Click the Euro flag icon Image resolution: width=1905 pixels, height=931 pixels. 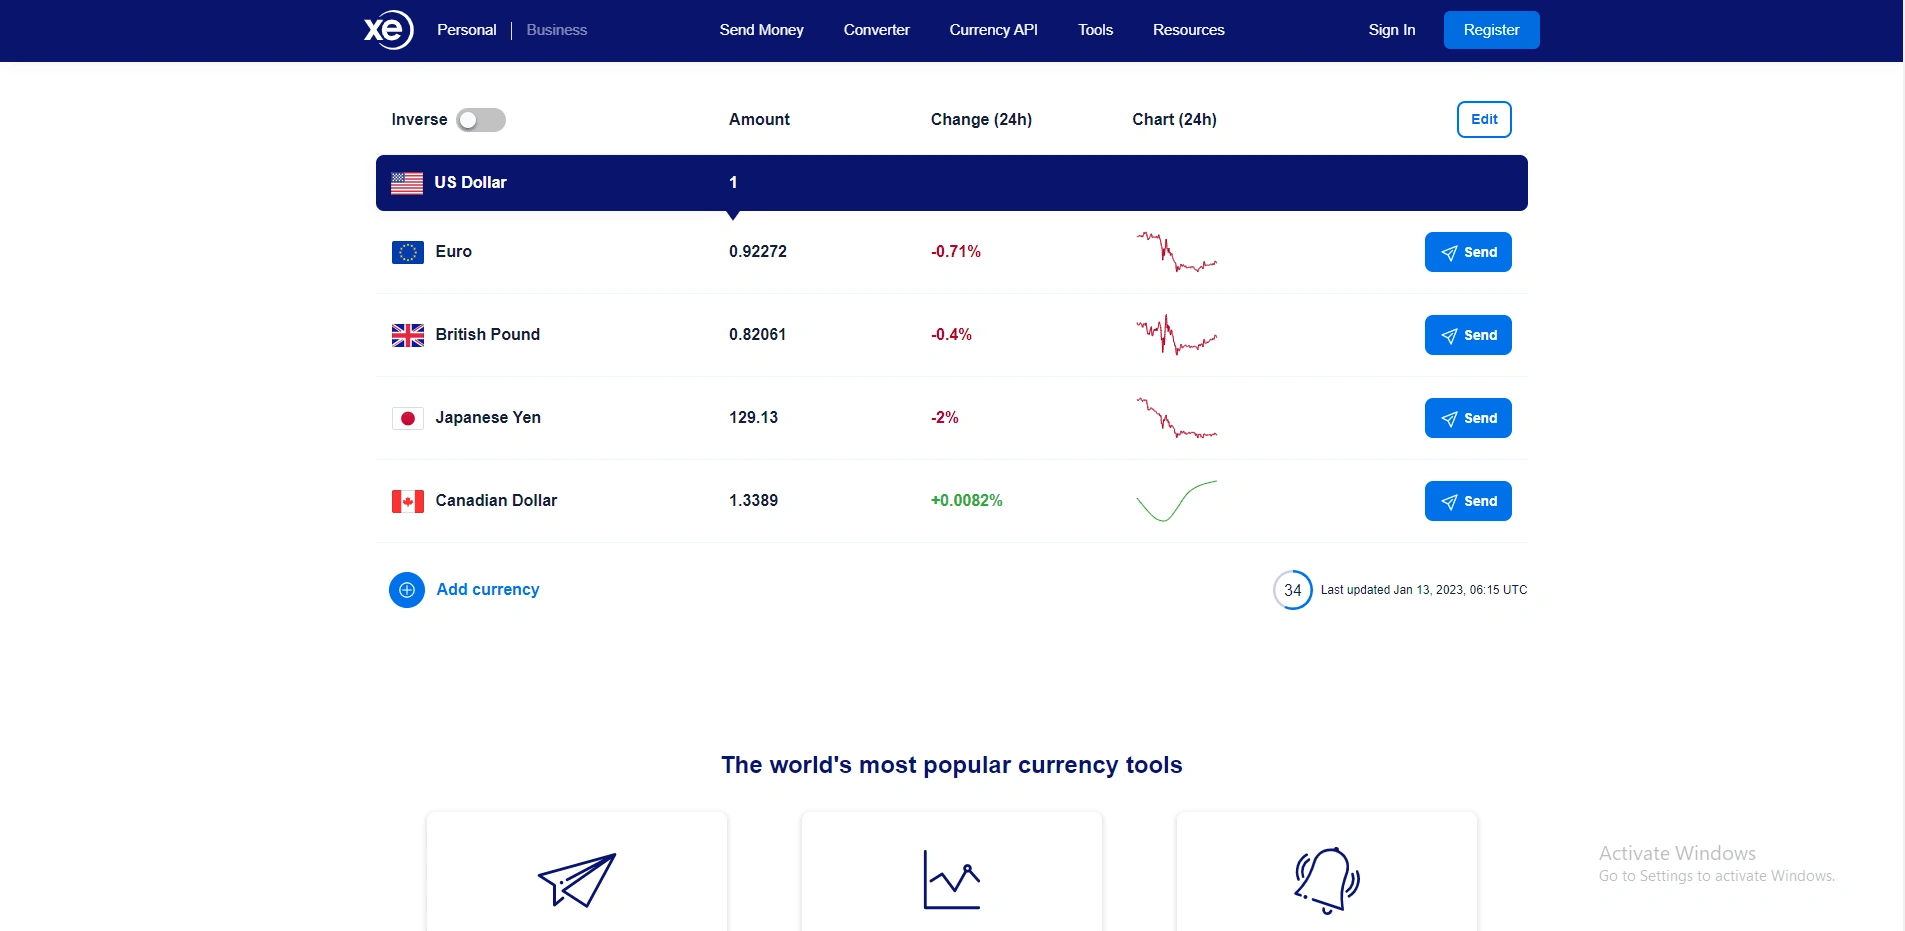(408, 252)
